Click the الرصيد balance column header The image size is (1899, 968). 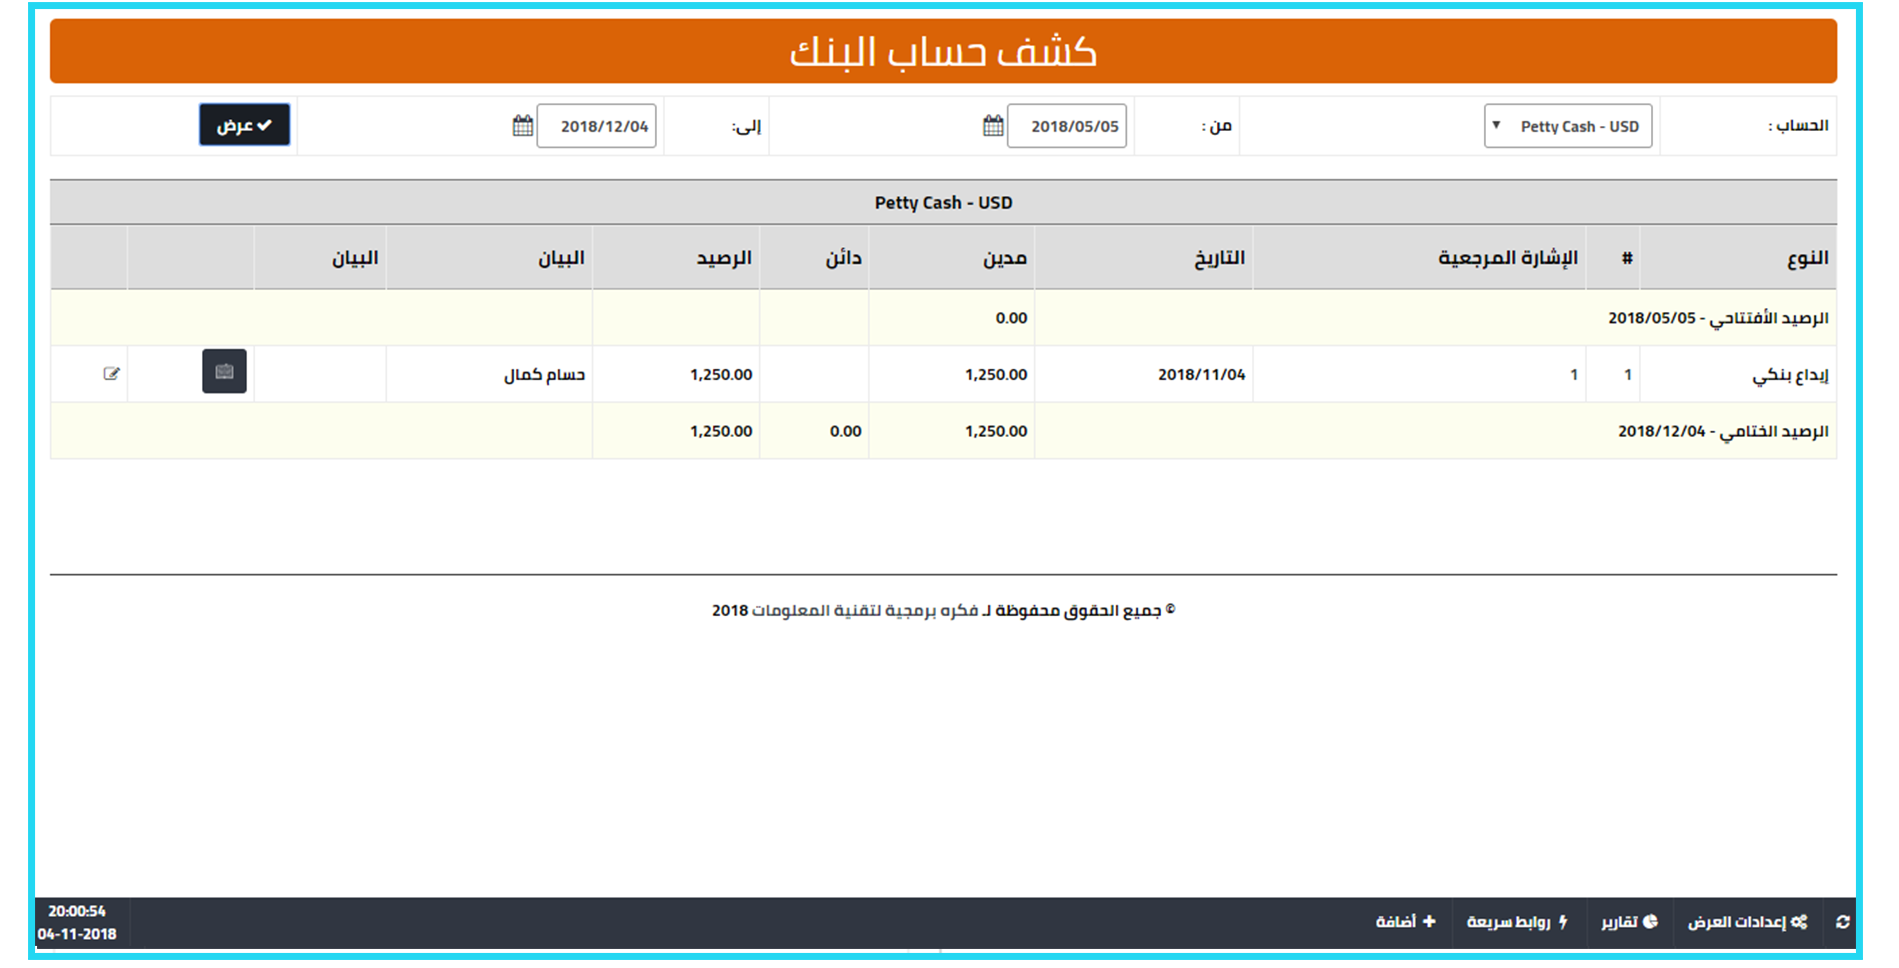click(x=723, y=258)
